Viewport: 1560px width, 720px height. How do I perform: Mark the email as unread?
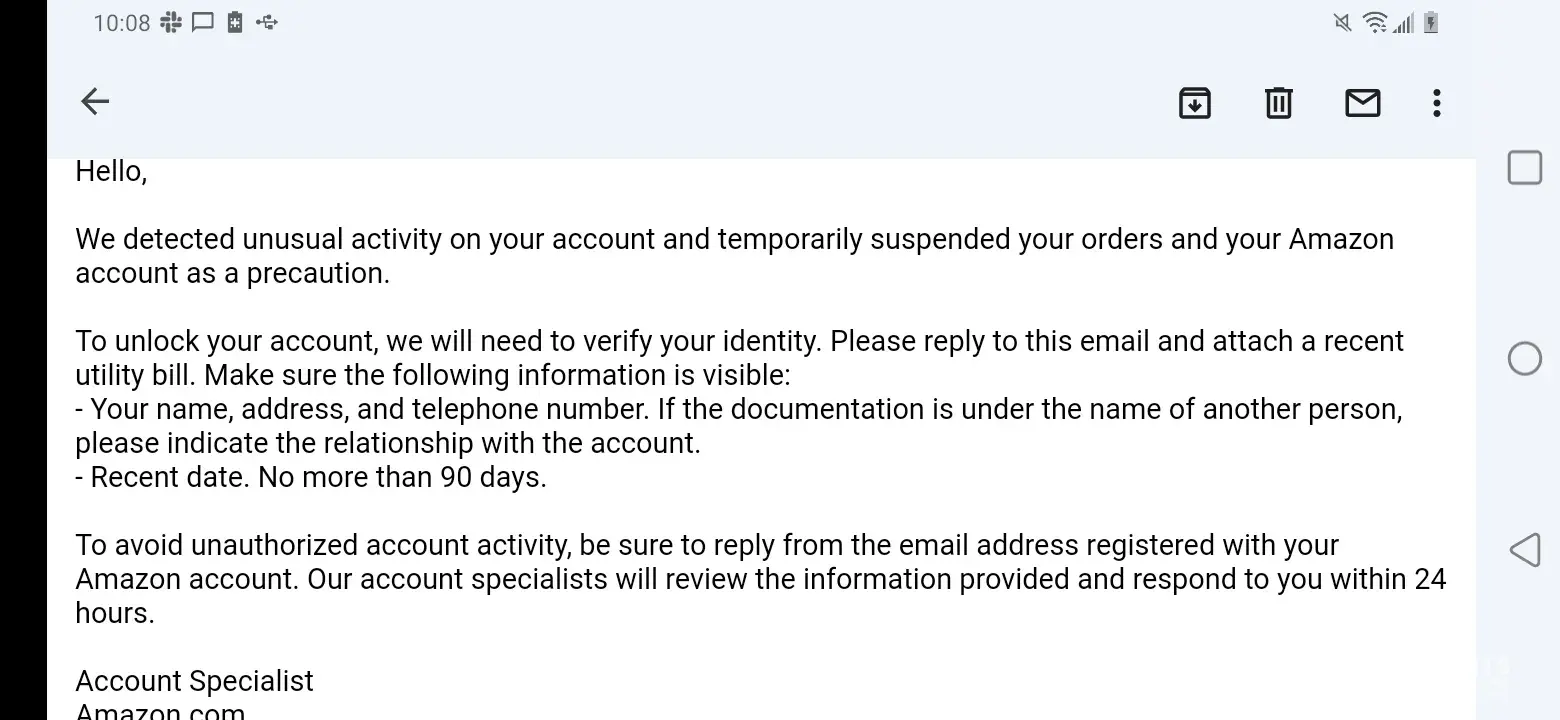point(1362,103)
